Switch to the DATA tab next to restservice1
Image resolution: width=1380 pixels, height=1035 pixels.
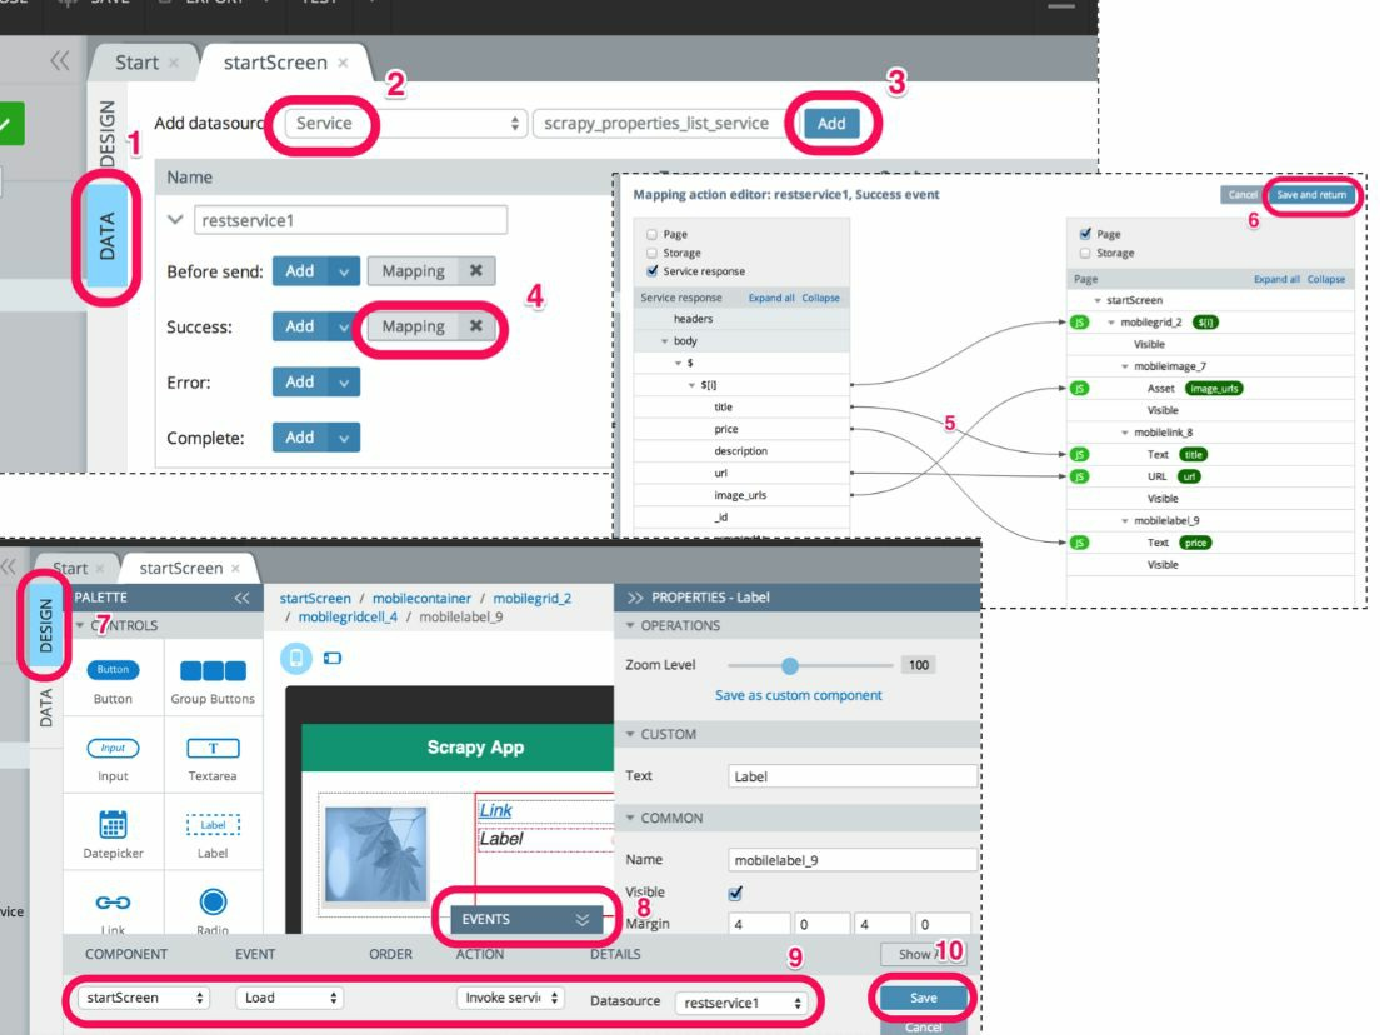point(107,237)
